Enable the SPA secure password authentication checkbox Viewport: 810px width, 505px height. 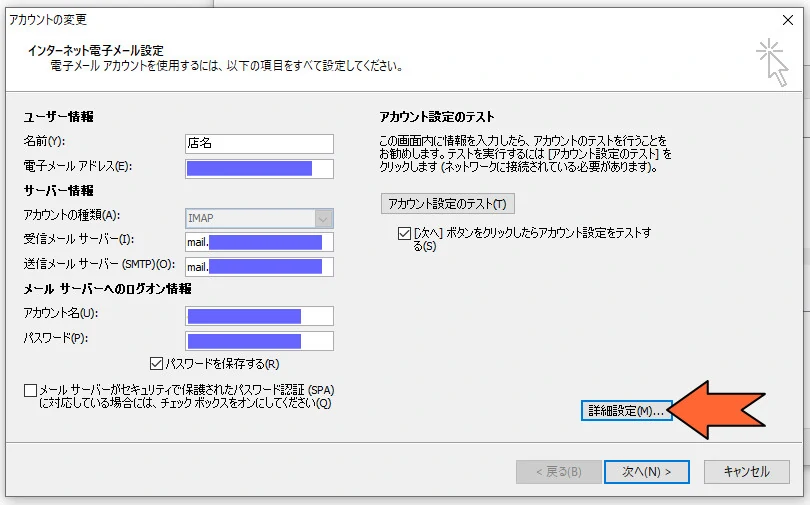click(x=30, y=389)
